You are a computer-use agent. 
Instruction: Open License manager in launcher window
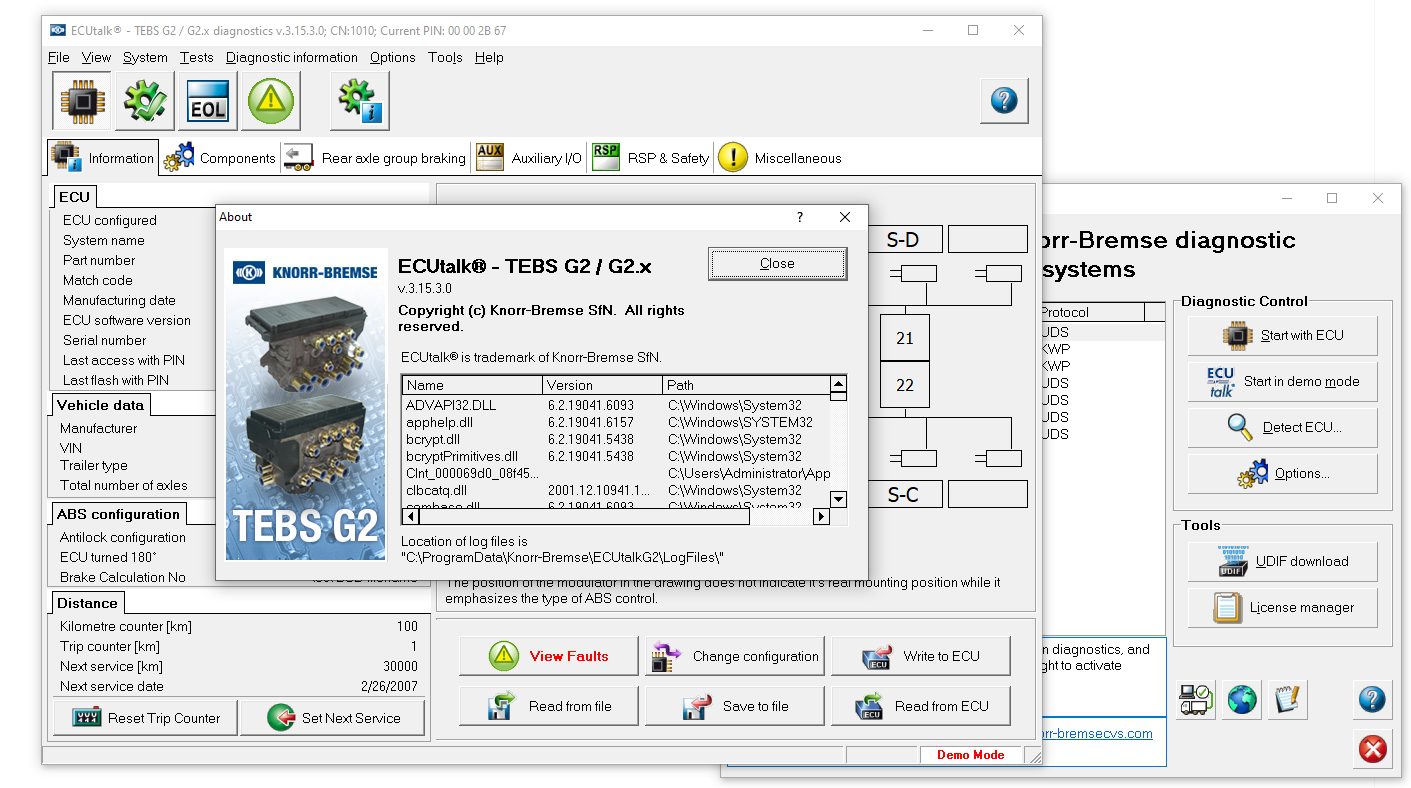click(x=1282, y=607)
